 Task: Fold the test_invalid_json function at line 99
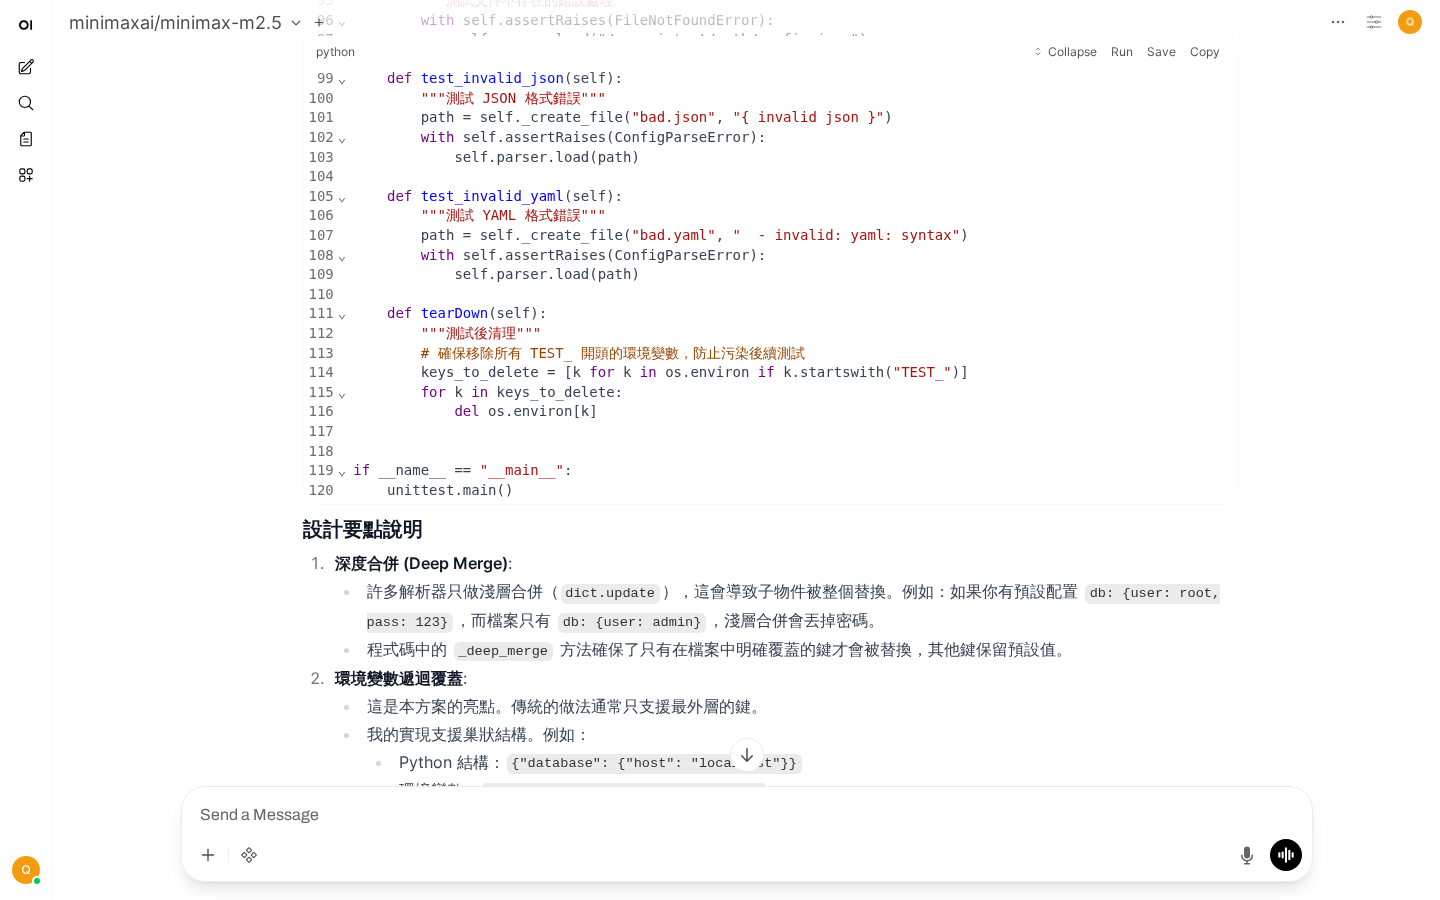pyautogui.click(x=342, y=80)
